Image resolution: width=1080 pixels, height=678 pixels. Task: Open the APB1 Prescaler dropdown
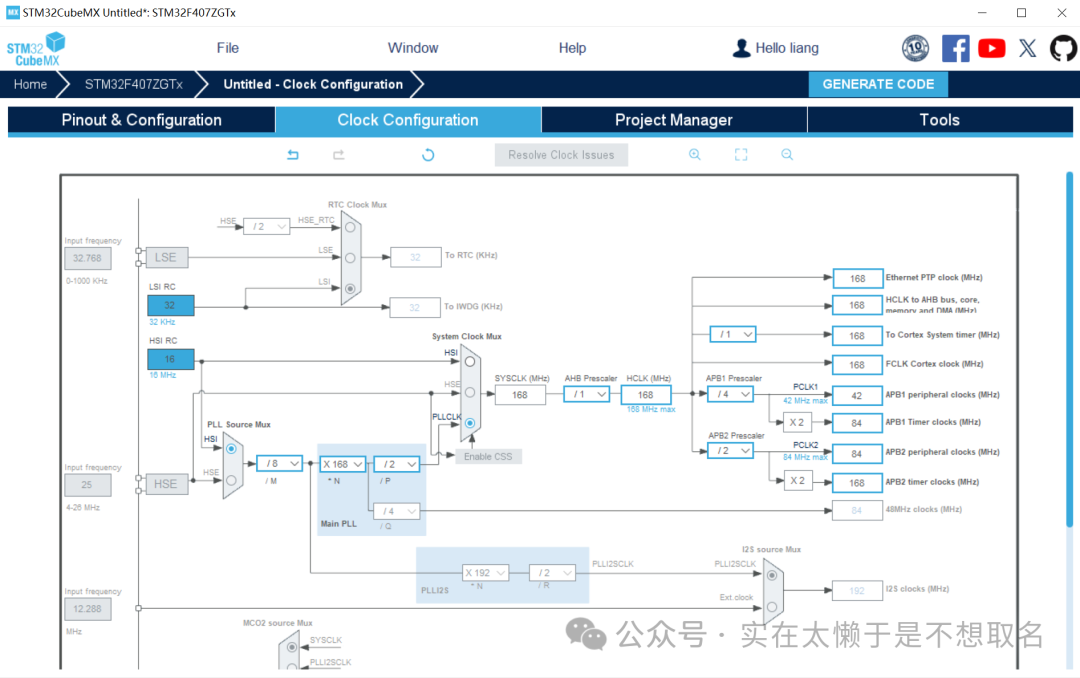(x=730, y=395)
